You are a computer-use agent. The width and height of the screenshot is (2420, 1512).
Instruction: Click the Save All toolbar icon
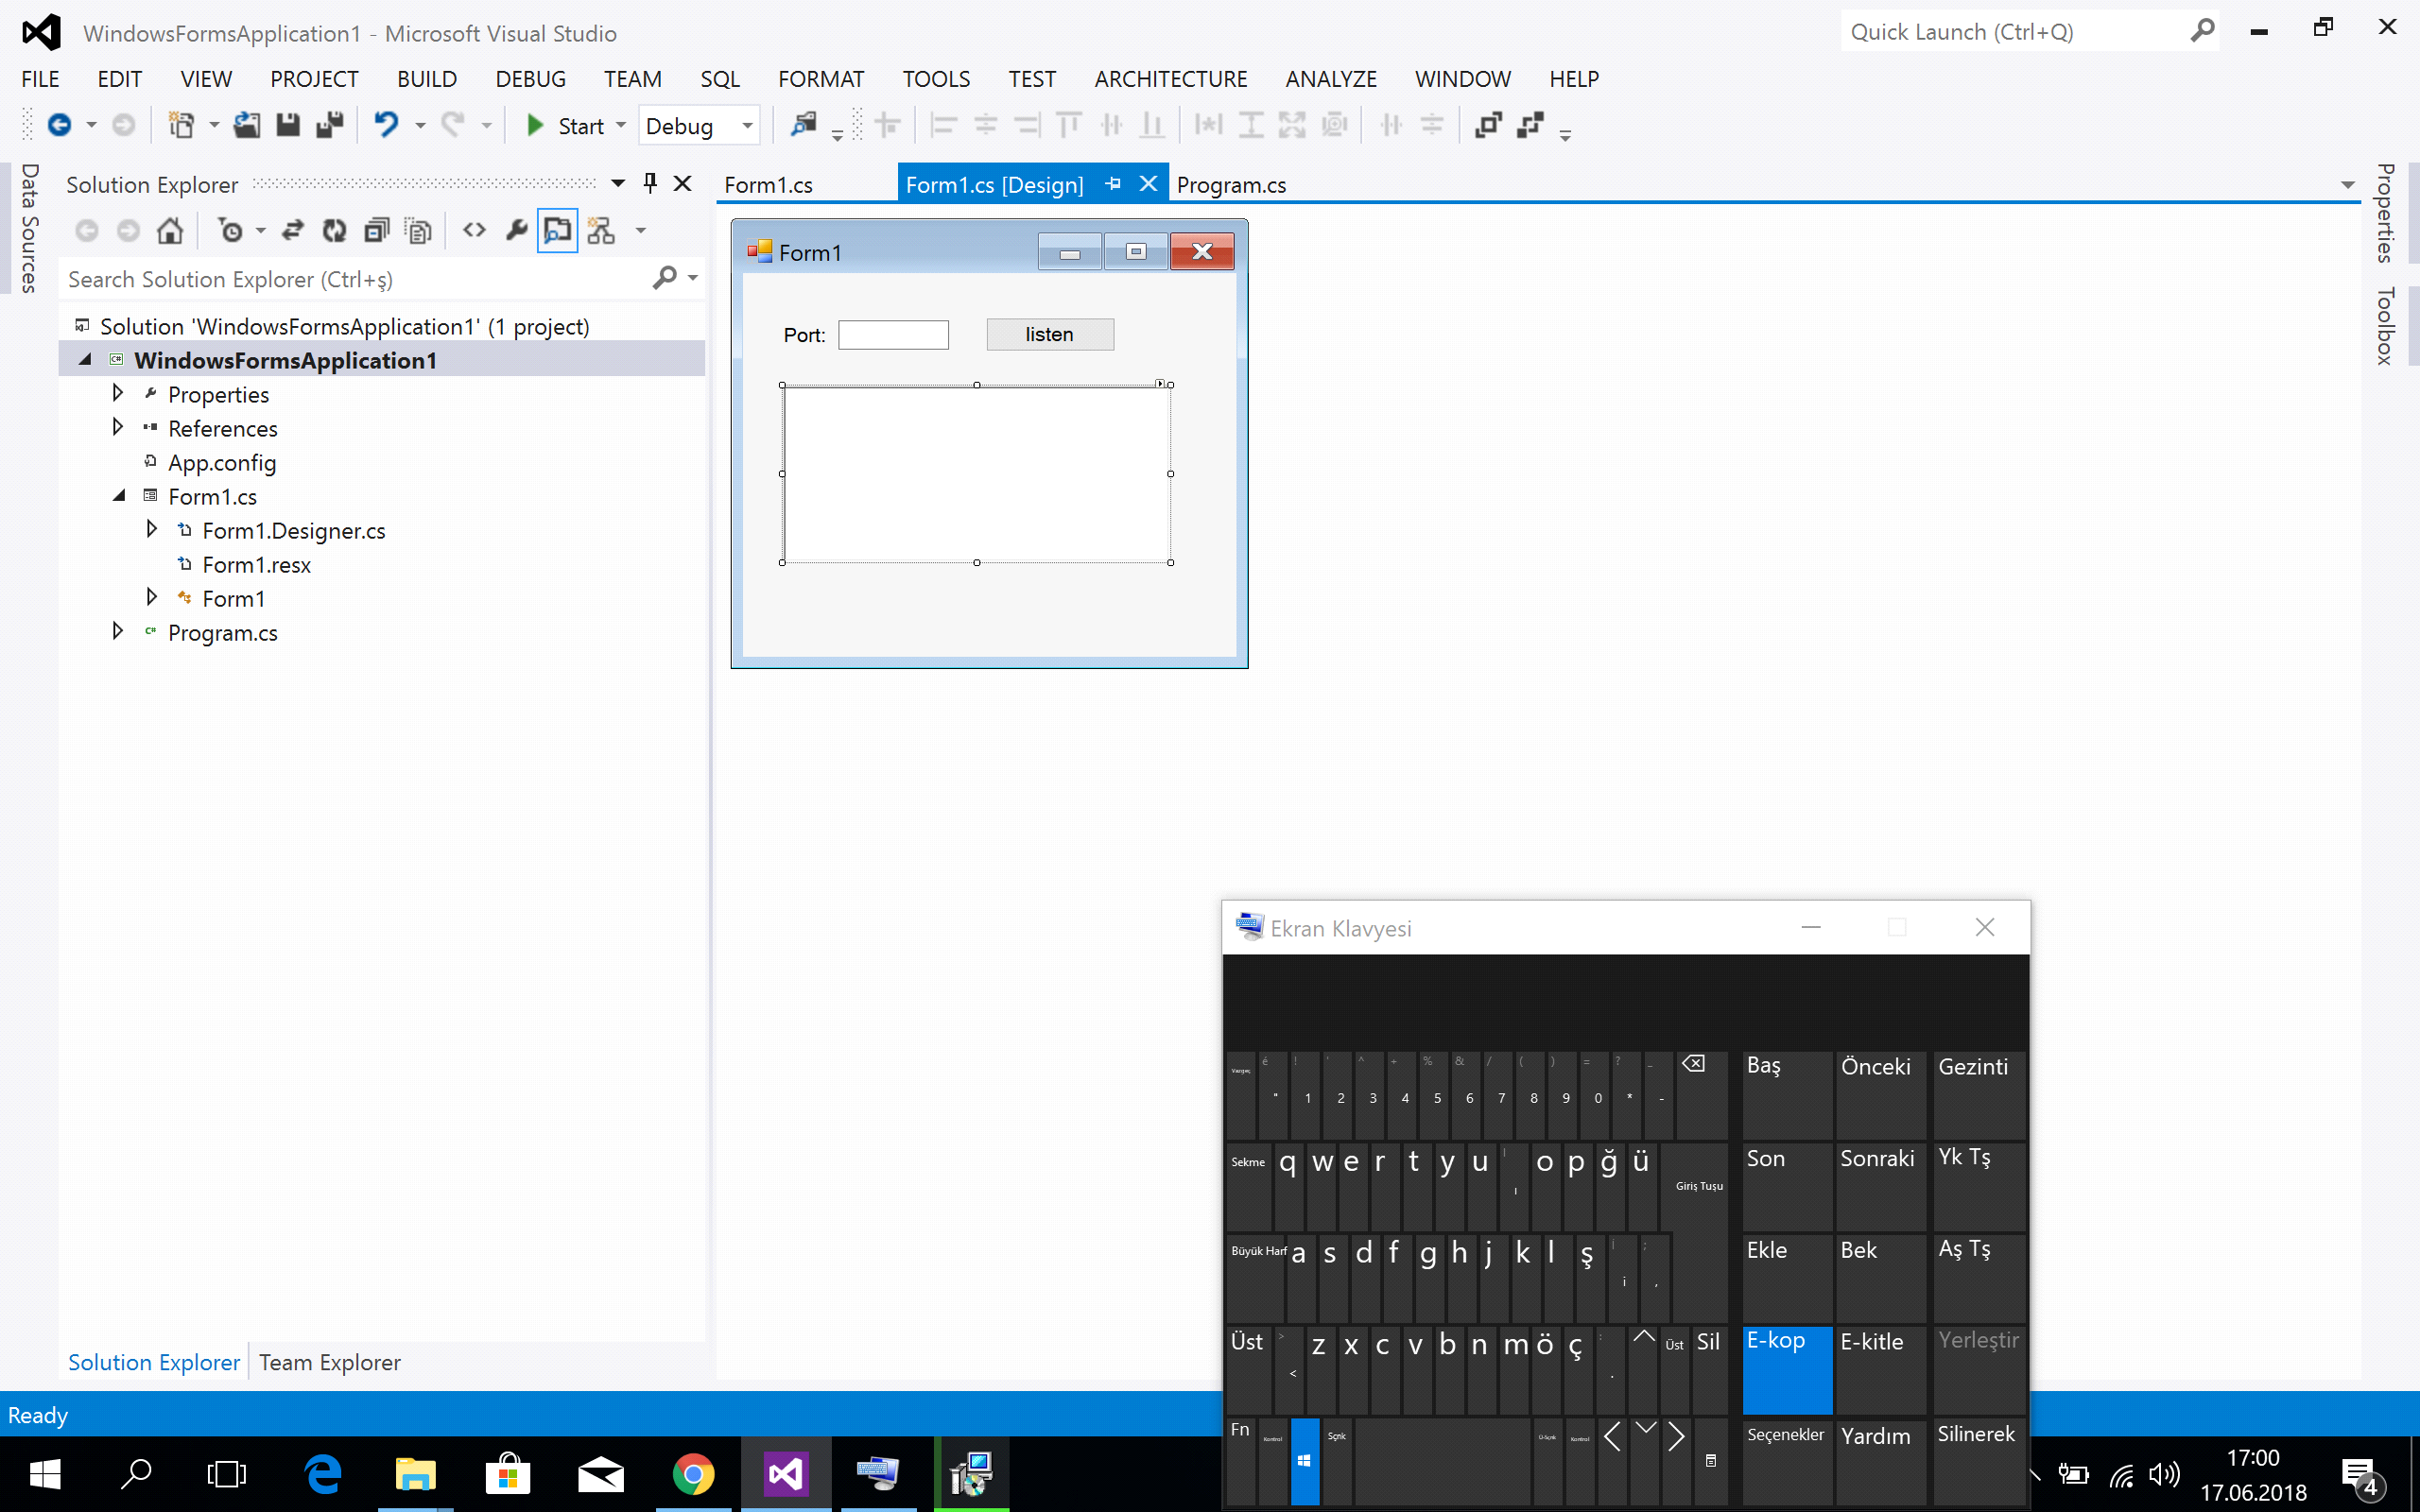[x=329, y=125]
